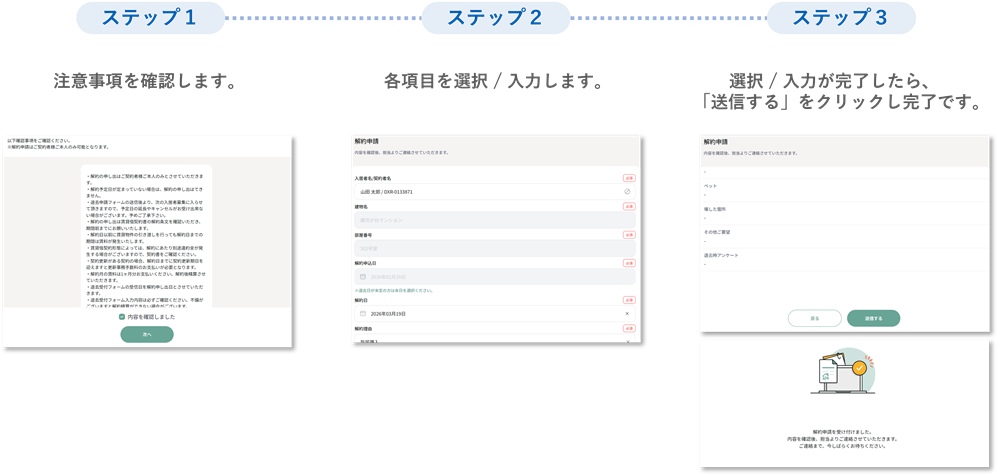Click the 壊した箇所 row in the confirmation list

point(845,213)
